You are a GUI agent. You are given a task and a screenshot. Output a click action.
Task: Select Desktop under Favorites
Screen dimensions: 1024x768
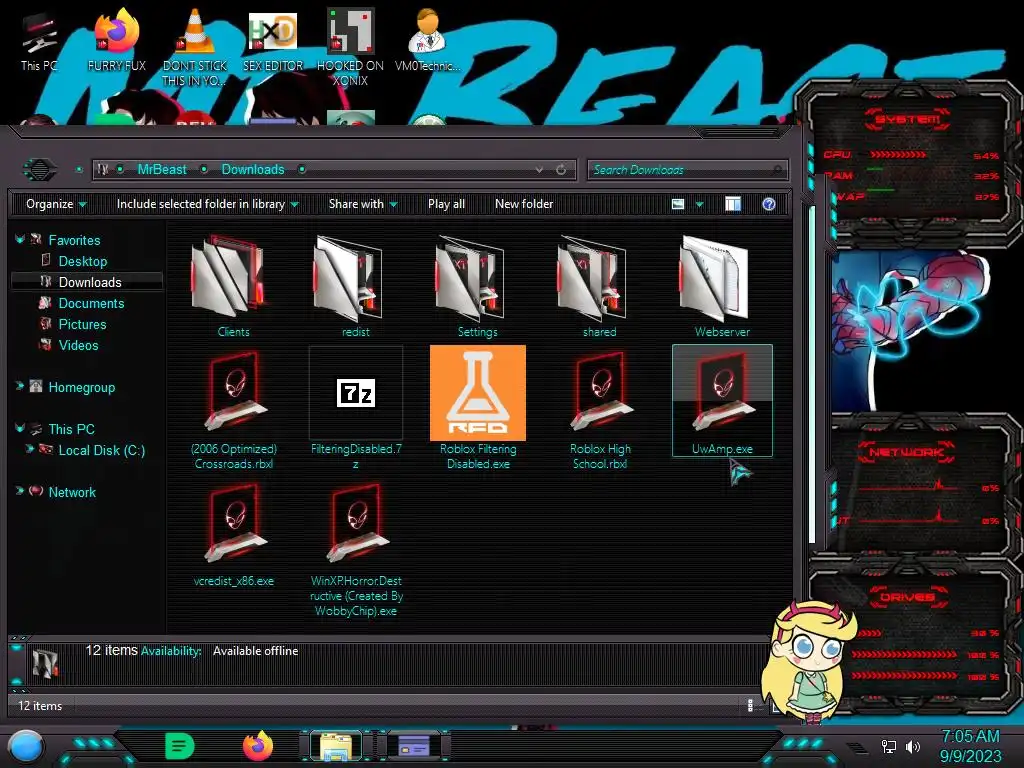coord(83,261)
